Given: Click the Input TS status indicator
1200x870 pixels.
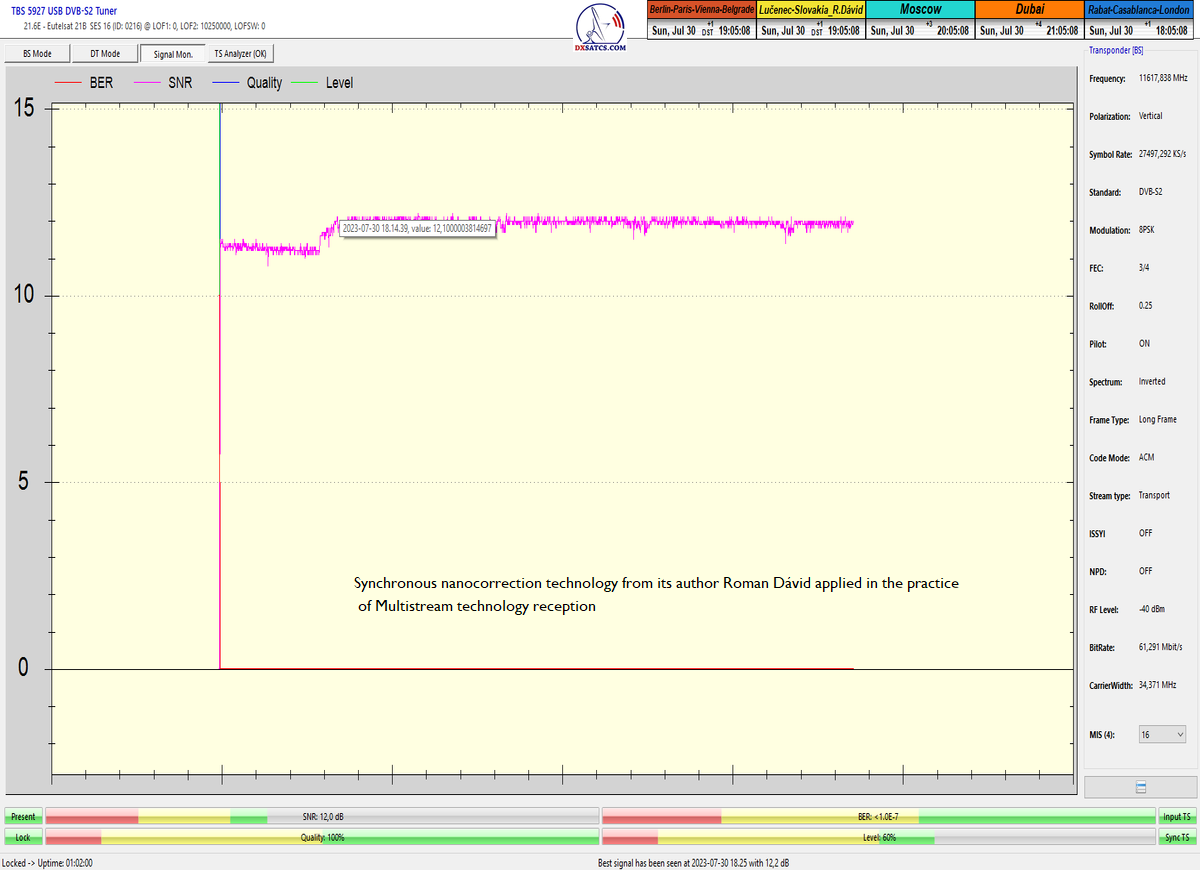Looking at the screenshot, I should (x=1176, y=817).
